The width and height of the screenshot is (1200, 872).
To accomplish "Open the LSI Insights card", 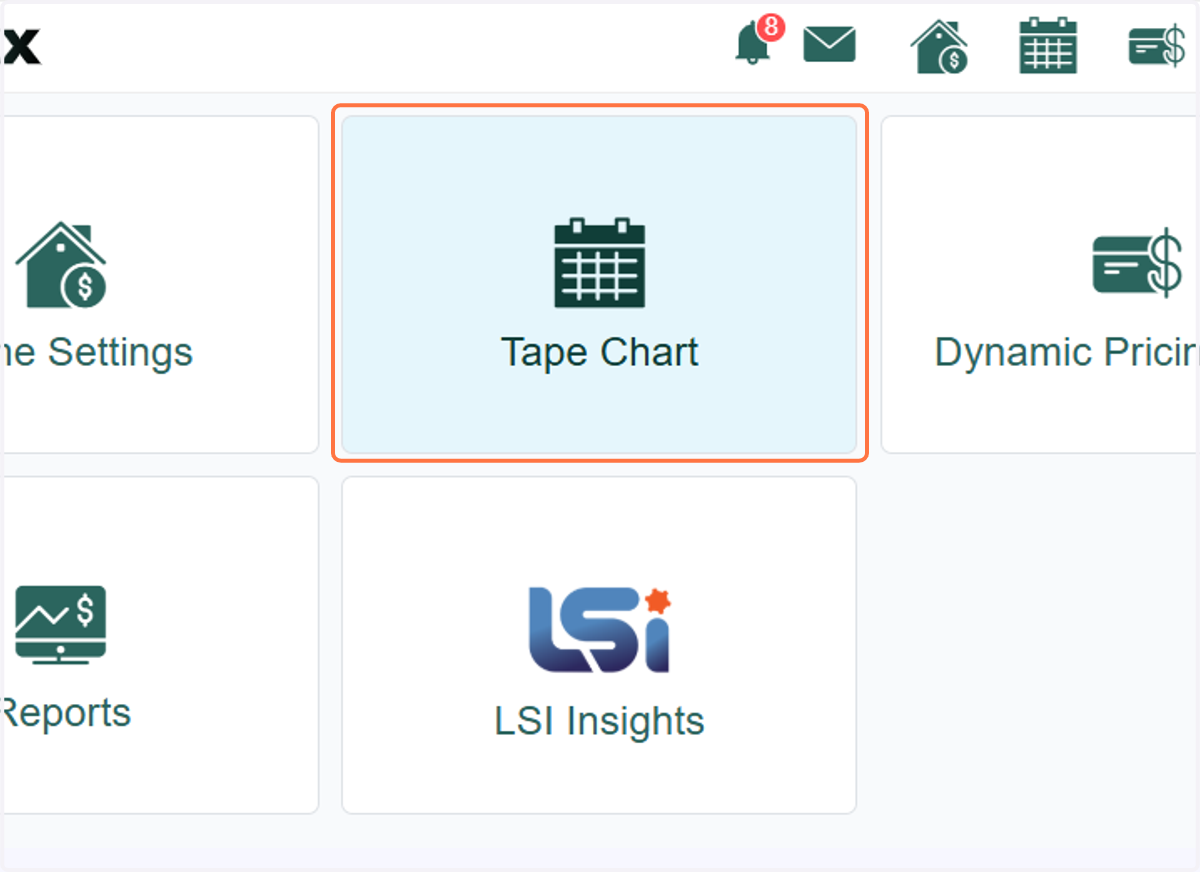I will tap(600, 645).
